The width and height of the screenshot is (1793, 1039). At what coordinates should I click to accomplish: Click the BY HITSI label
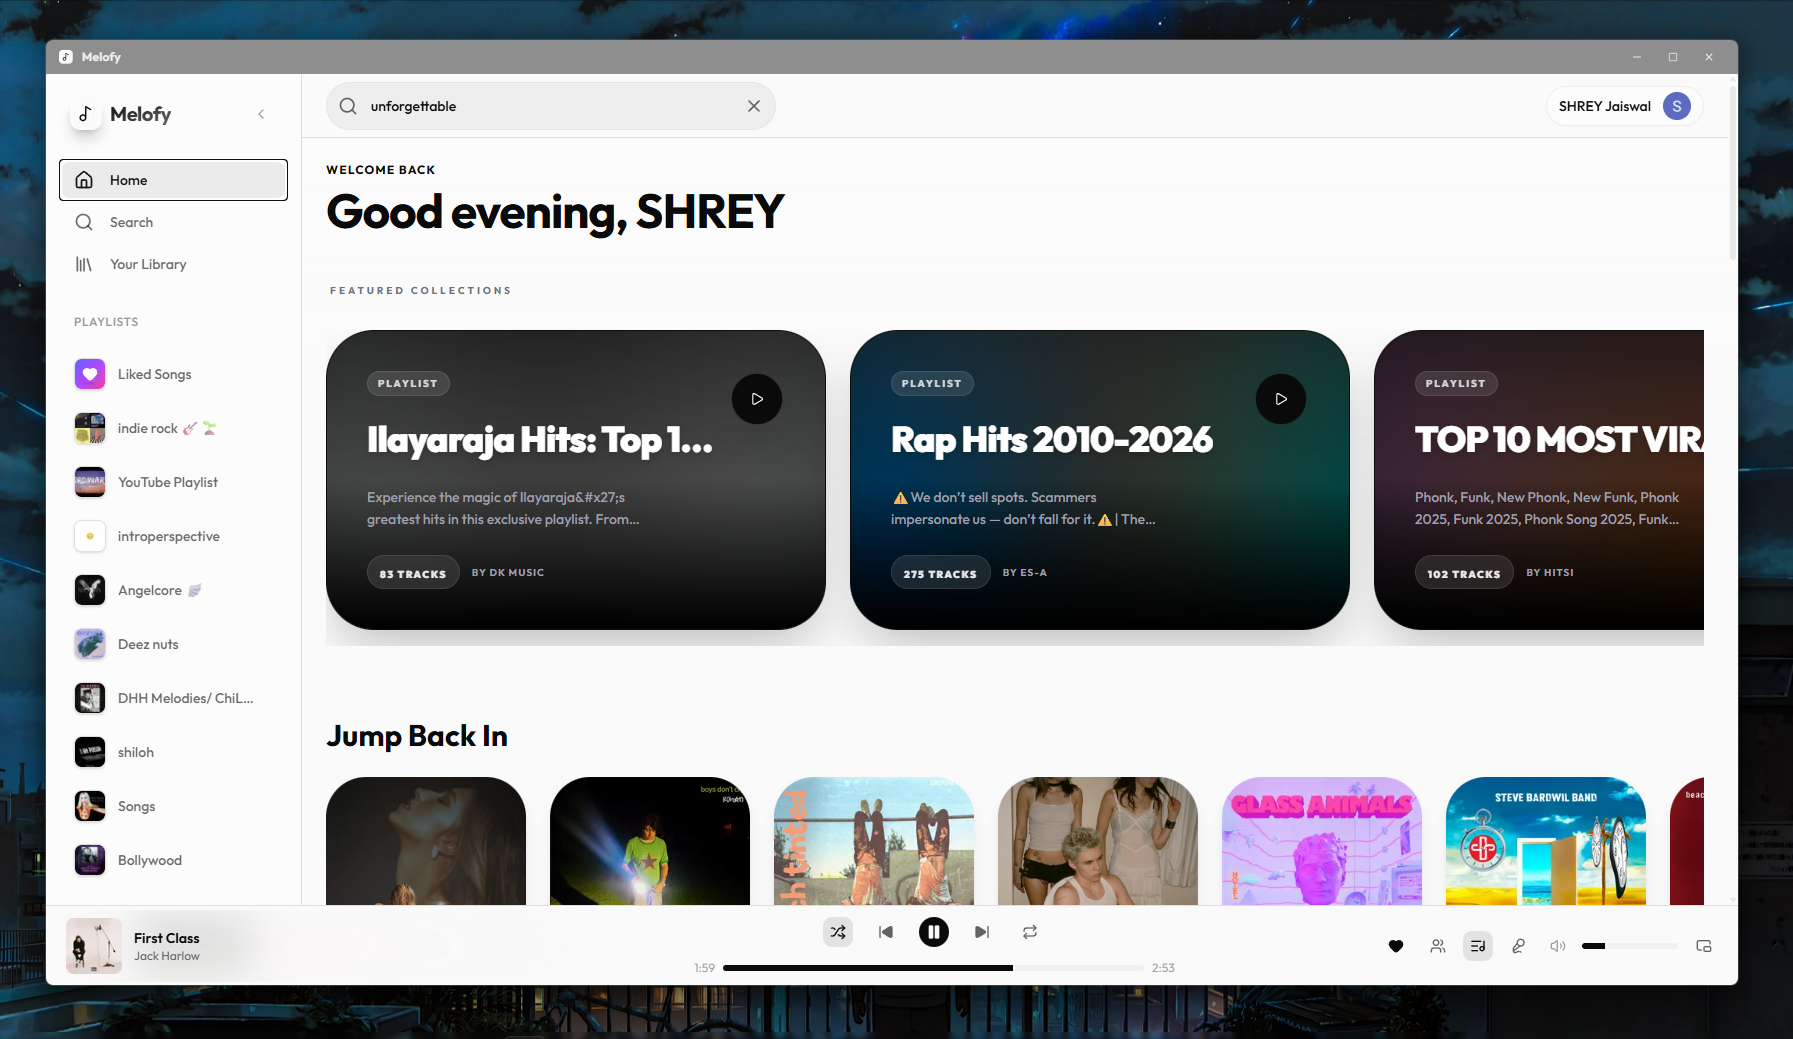pyautogui.click(x=1550, y=573)
